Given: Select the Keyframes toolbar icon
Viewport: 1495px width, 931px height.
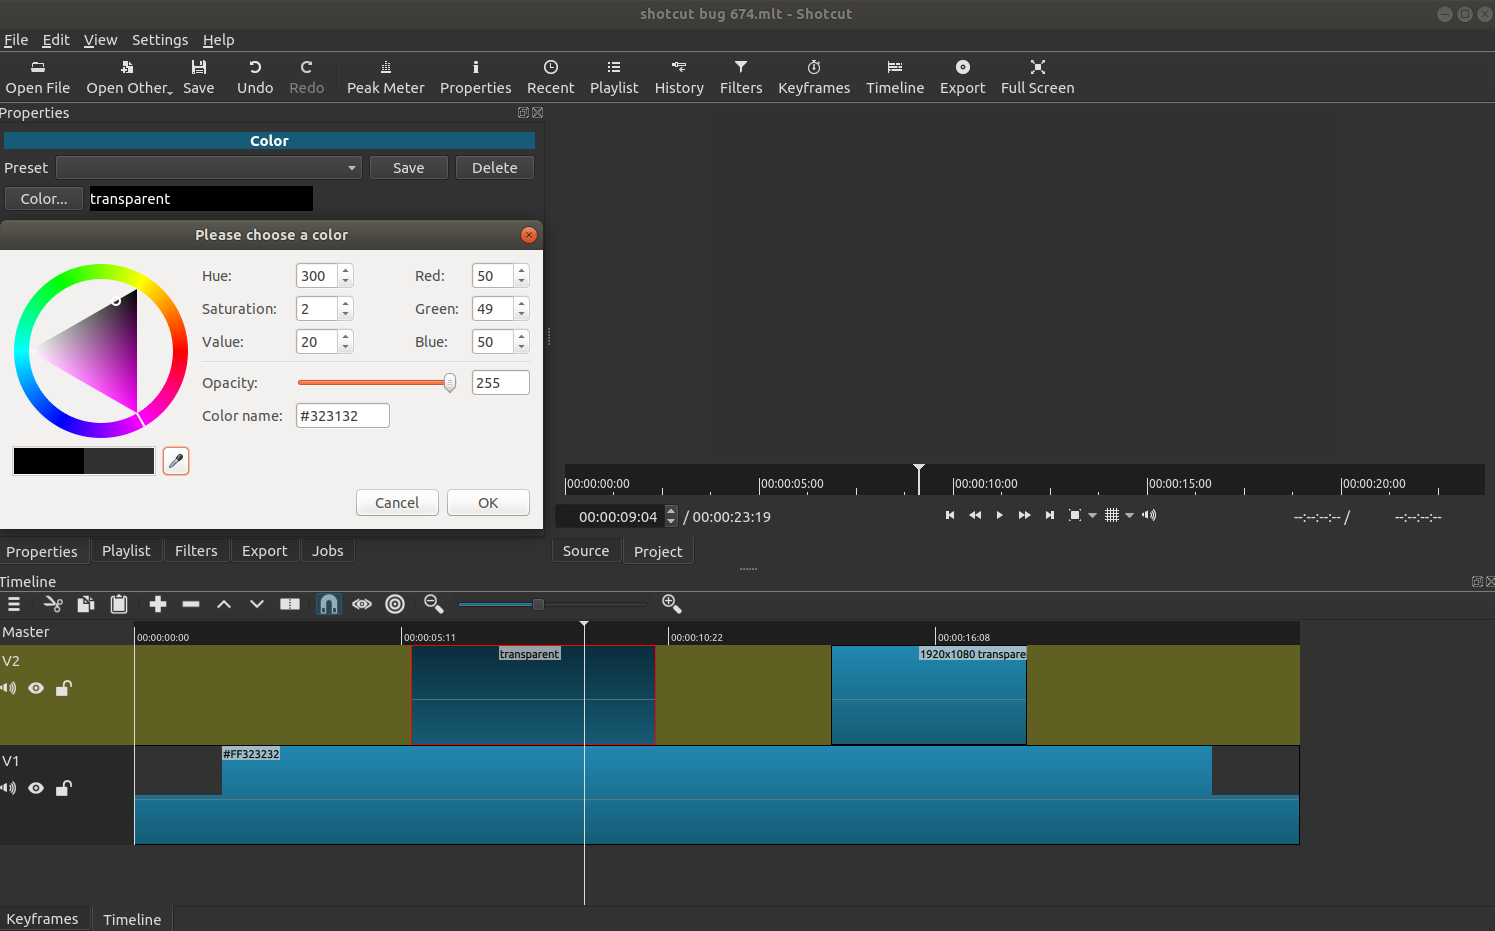Looking at the screenshot, I should pos(813,76).
